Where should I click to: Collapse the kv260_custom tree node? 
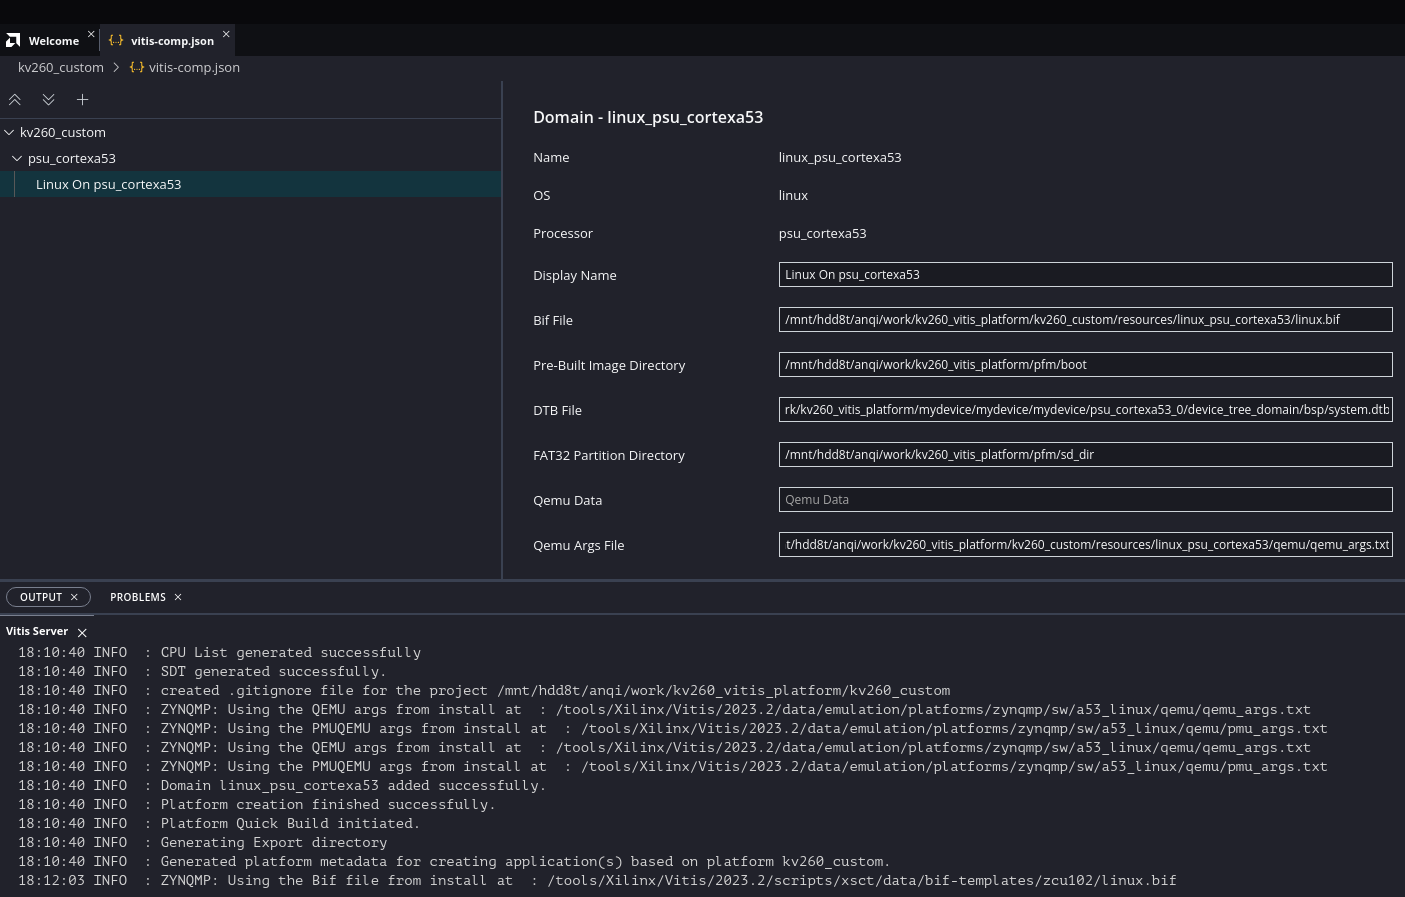point(9,132)
